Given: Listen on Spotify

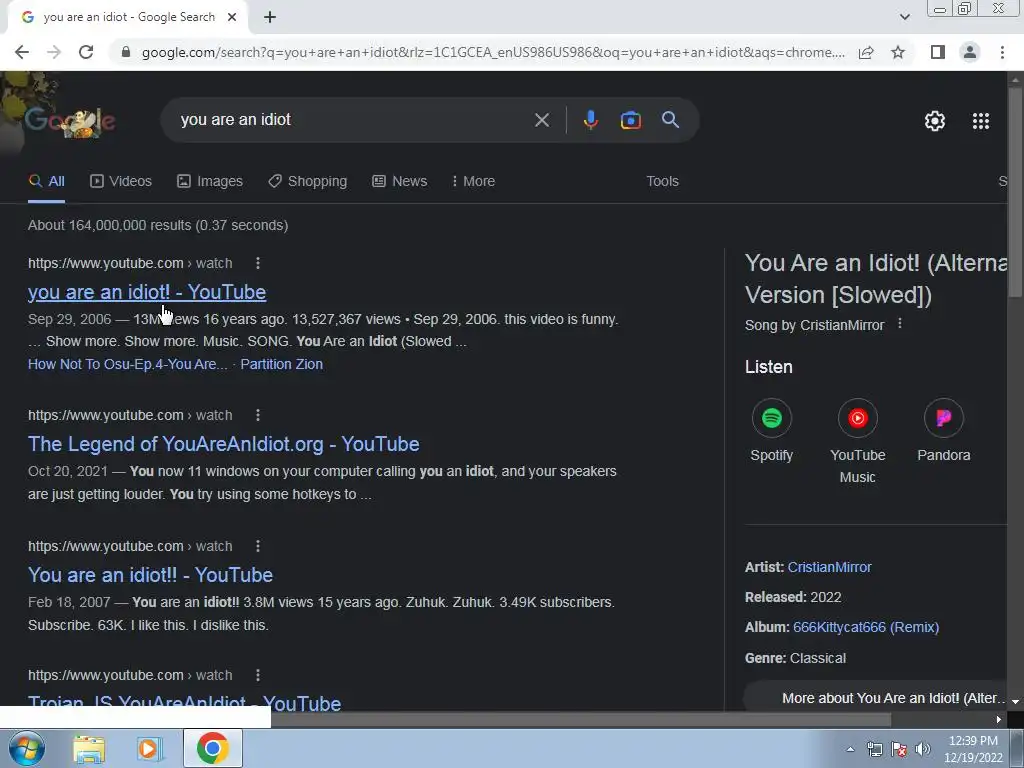Looking at the screenshot, I should 771,430.
